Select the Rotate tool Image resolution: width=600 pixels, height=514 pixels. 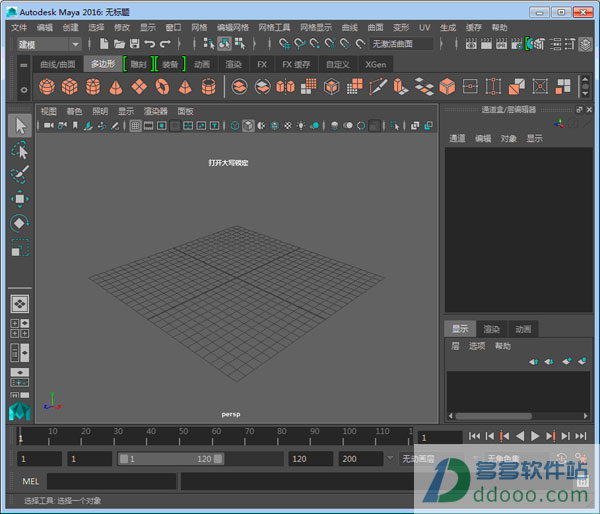pos(20,224)
